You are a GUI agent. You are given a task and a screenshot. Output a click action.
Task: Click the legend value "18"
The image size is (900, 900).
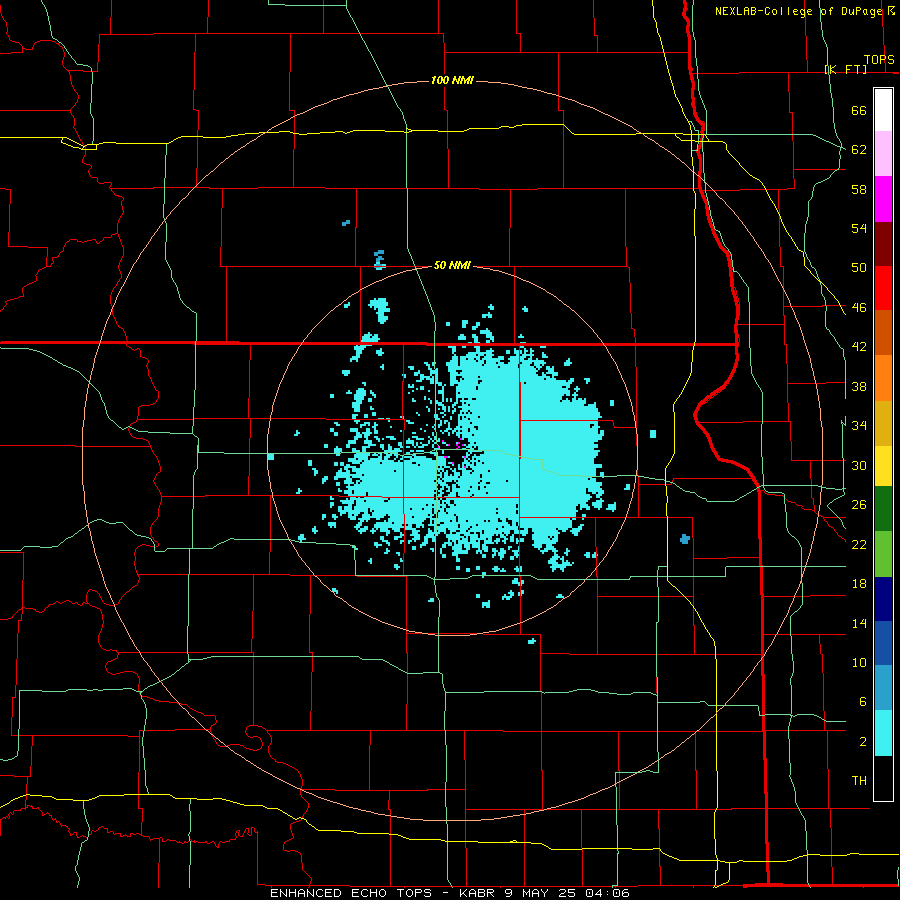click(x=859, y=584)
